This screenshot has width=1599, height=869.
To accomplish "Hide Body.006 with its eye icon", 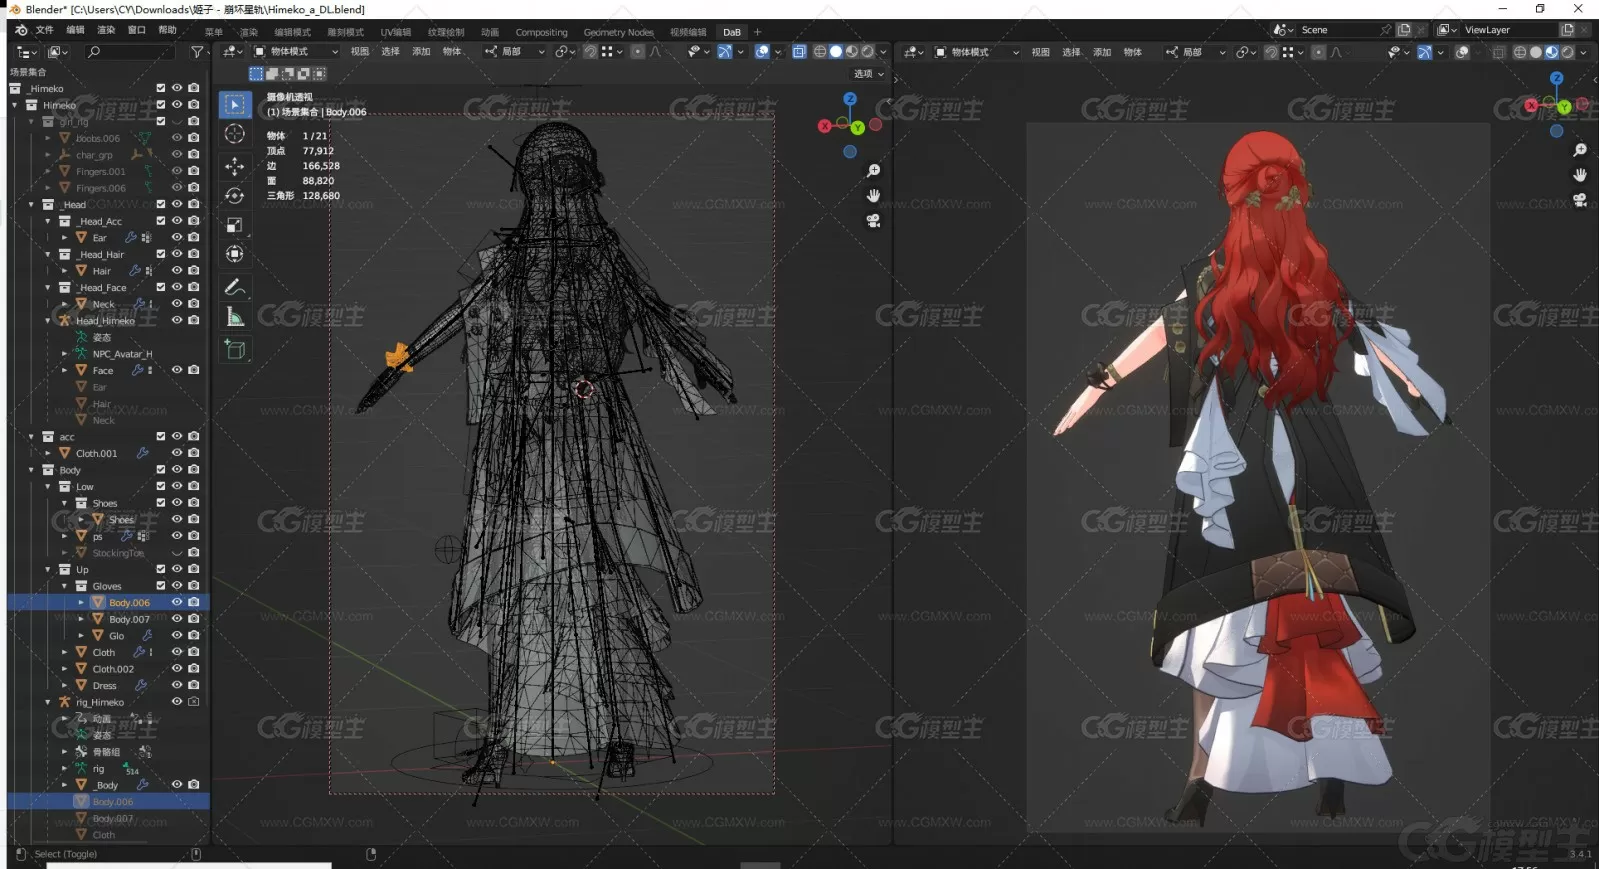I will [x=177, y=603].
